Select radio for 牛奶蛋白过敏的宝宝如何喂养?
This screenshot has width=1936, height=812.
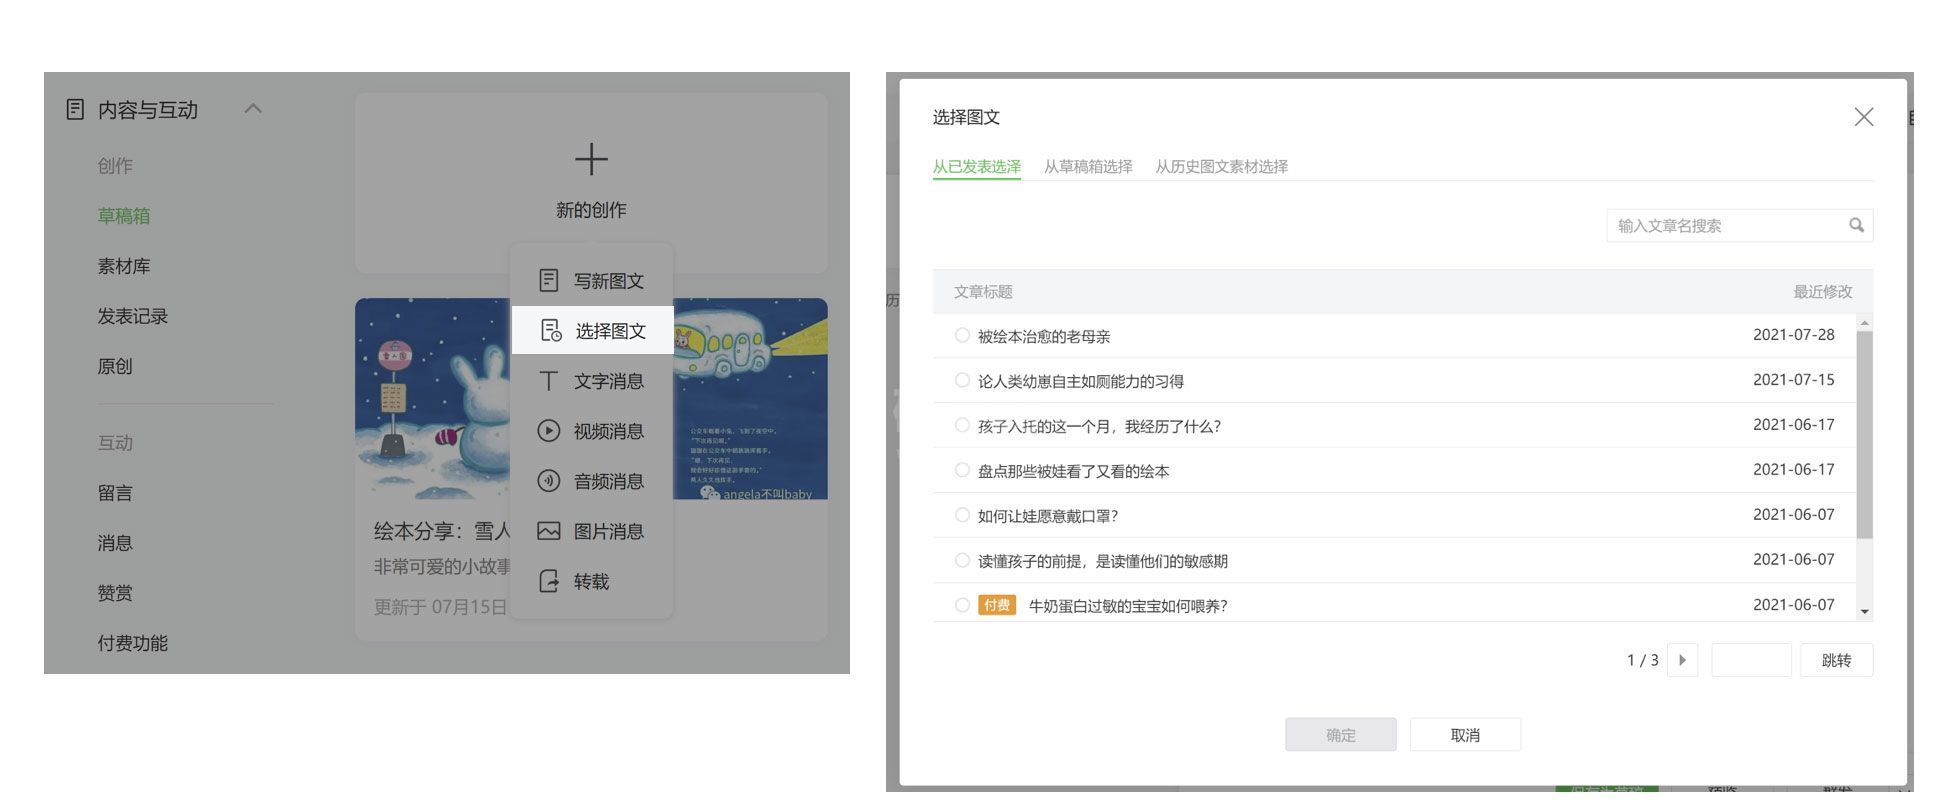pos(962,605)
